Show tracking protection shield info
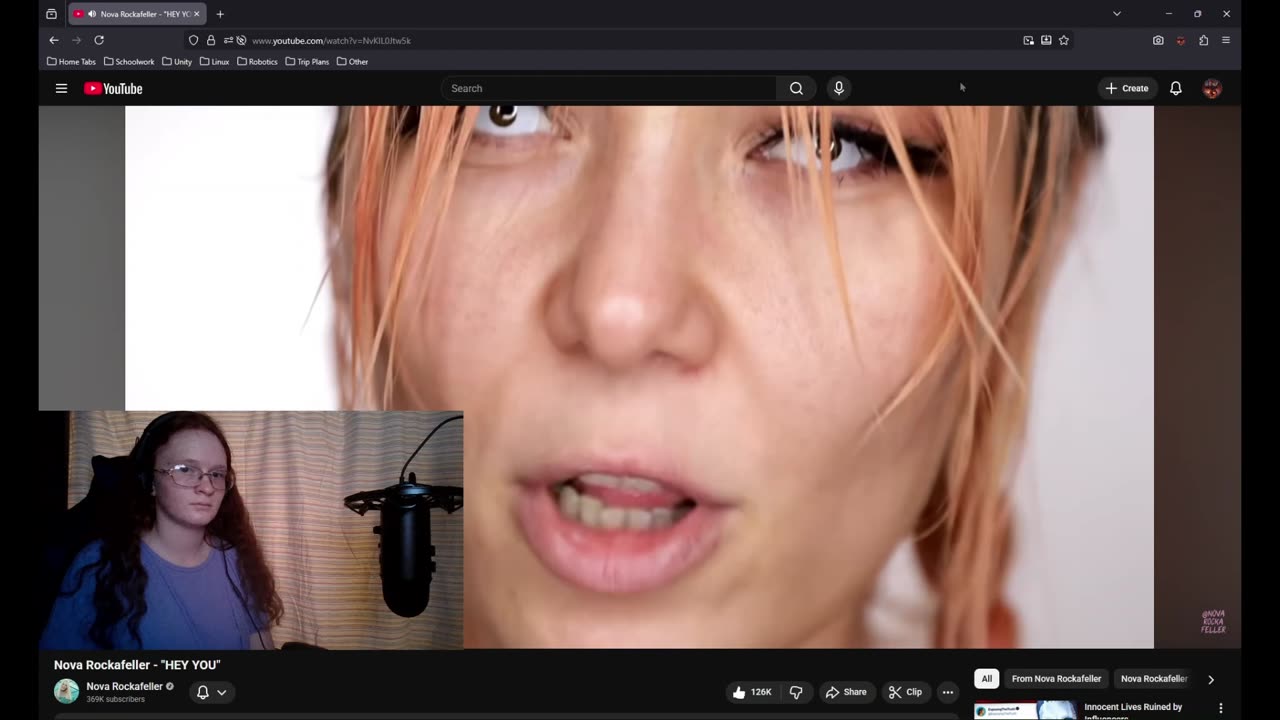The height and width of the screenshot is (720, 1280). pyautogui.click(x=194, y=40)
